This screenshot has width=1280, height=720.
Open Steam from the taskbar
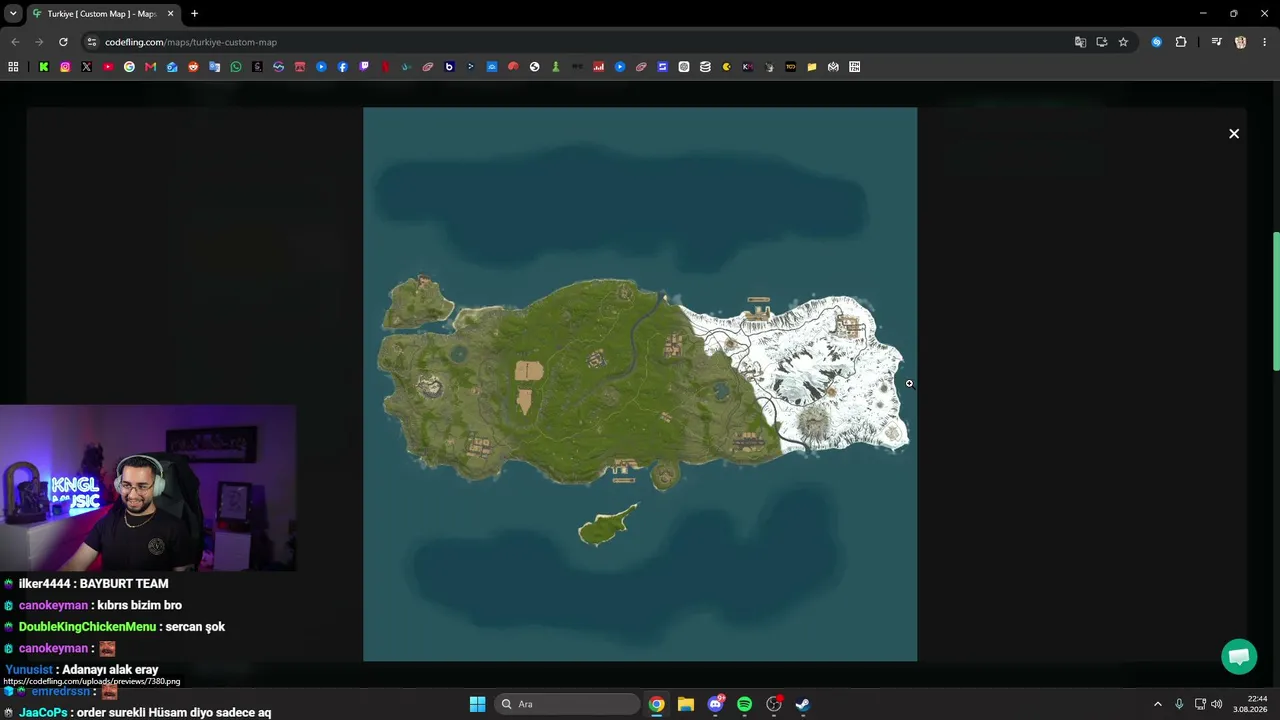tap(802, 704)
